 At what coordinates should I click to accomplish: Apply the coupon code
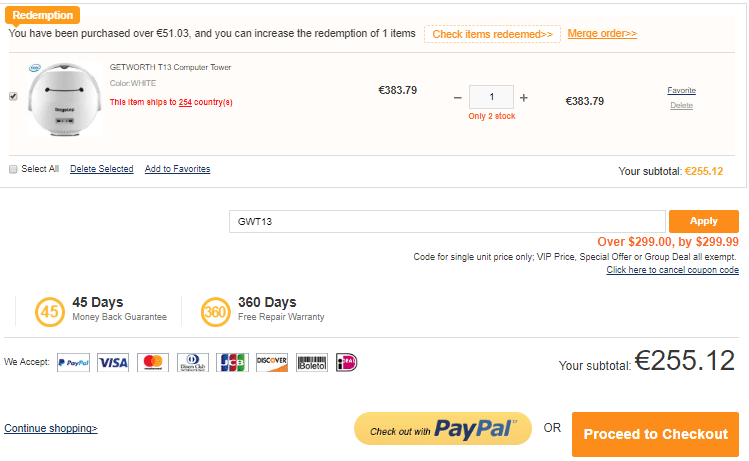[x=703, y=221]
